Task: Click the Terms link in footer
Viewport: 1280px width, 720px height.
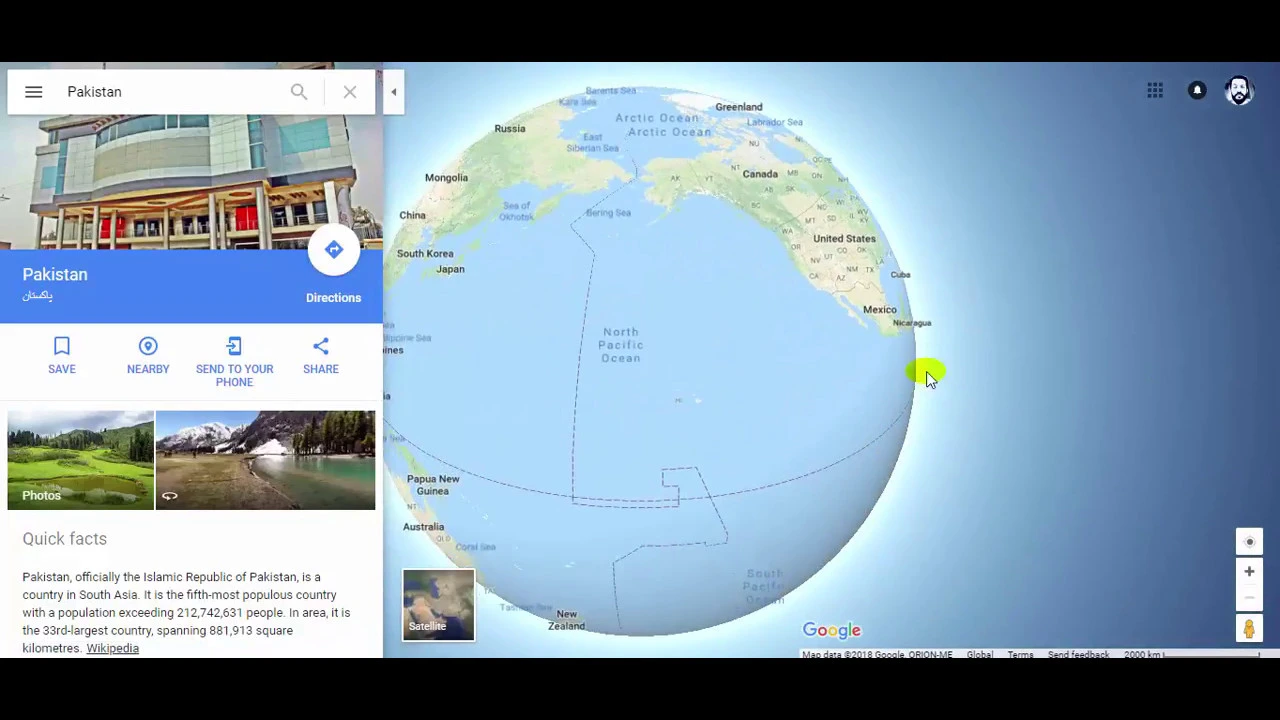Action: (x=1020, y=655)
